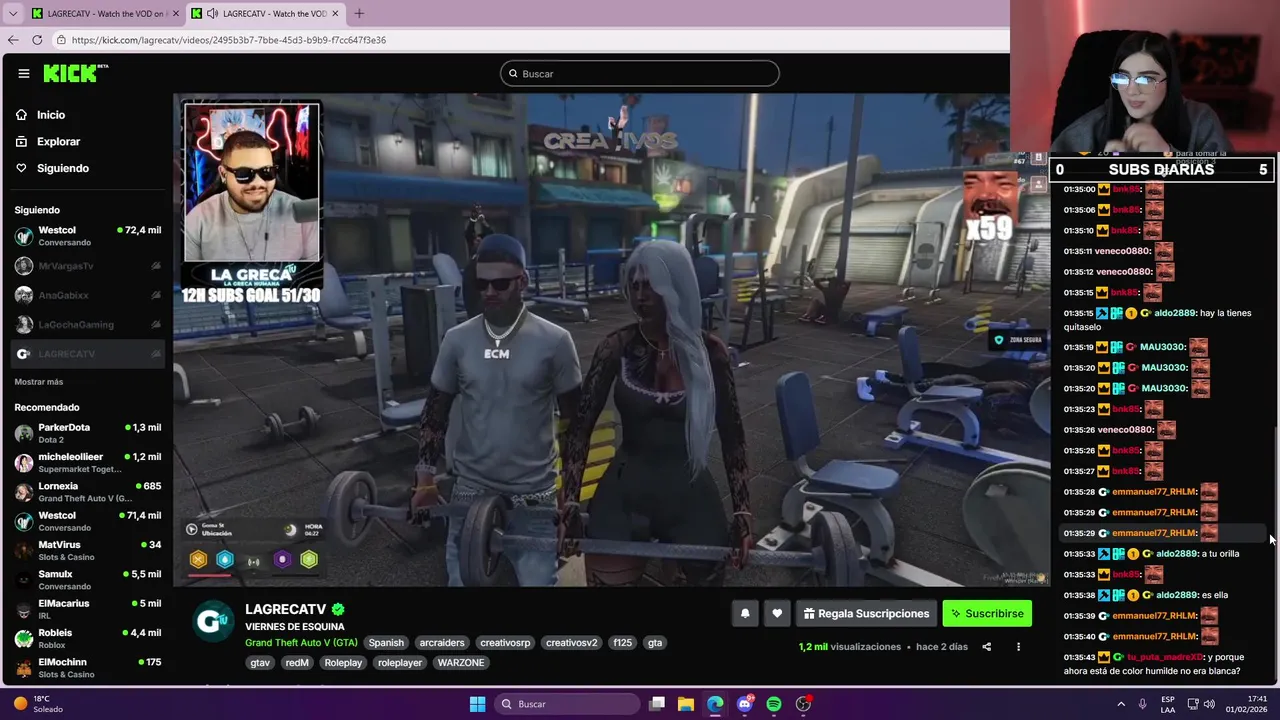The width and height of the screenshot is (1280, 720).
Task: Open Explorar in the sidebar
Action: pos(58,142)
